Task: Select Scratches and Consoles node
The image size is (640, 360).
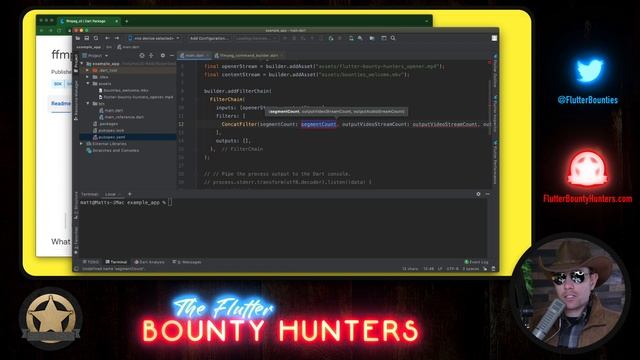Action: click(113, 151)
